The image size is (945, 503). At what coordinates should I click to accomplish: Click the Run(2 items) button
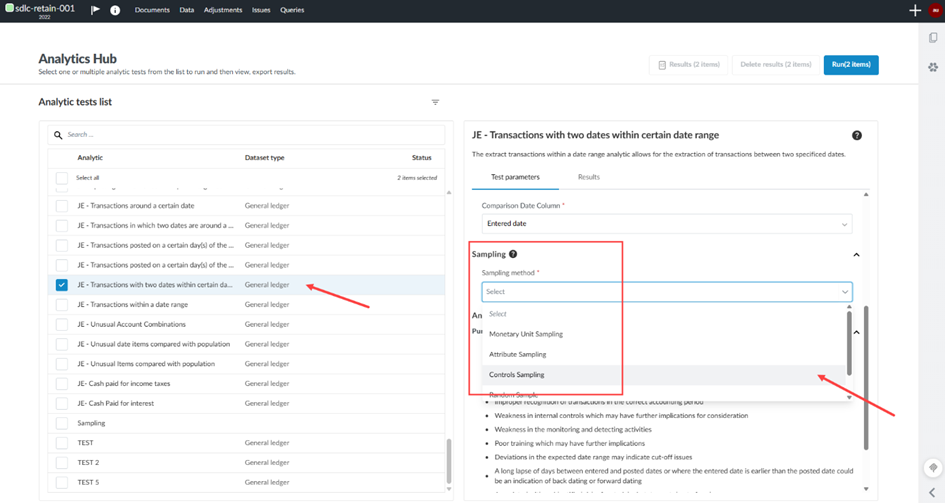point(851,64)
